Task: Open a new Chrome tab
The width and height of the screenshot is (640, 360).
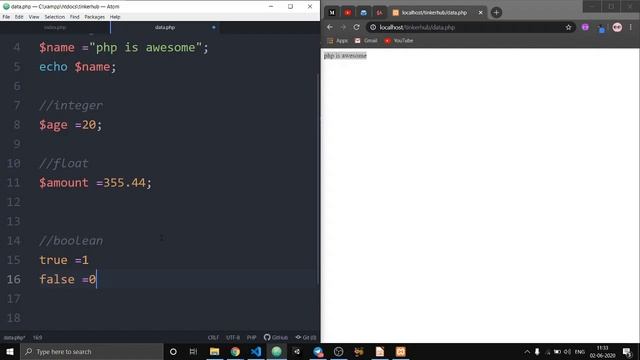Action: click(496, 13)
